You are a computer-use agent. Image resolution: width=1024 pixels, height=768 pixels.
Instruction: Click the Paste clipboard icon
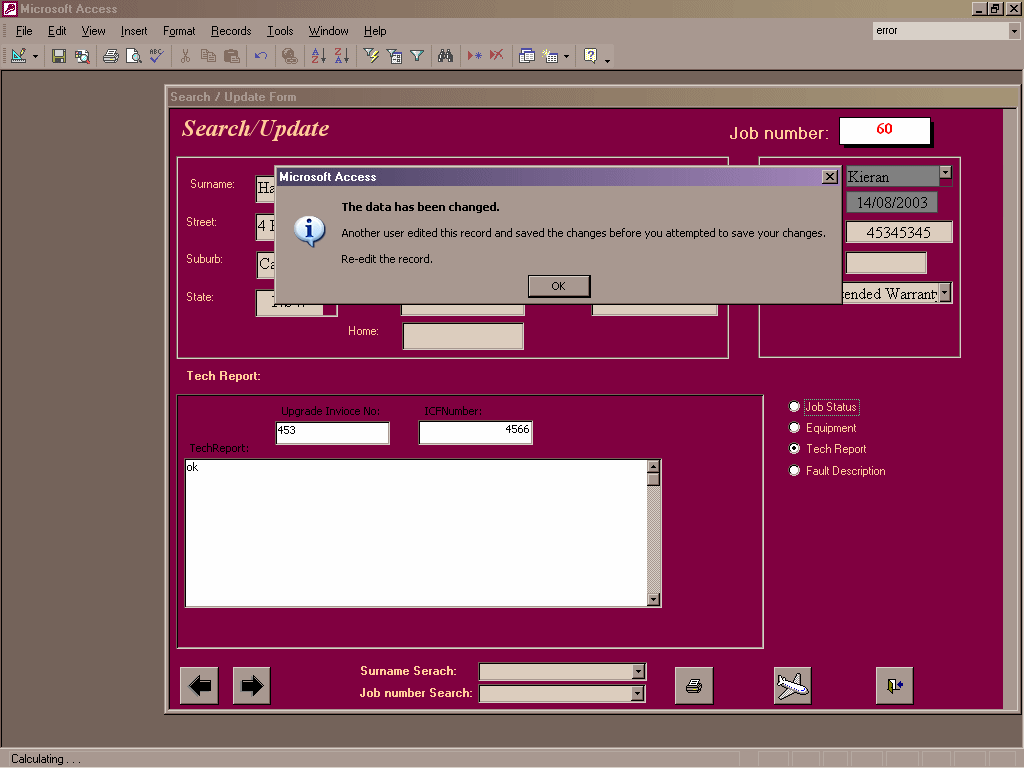click(x=232, y=56)
